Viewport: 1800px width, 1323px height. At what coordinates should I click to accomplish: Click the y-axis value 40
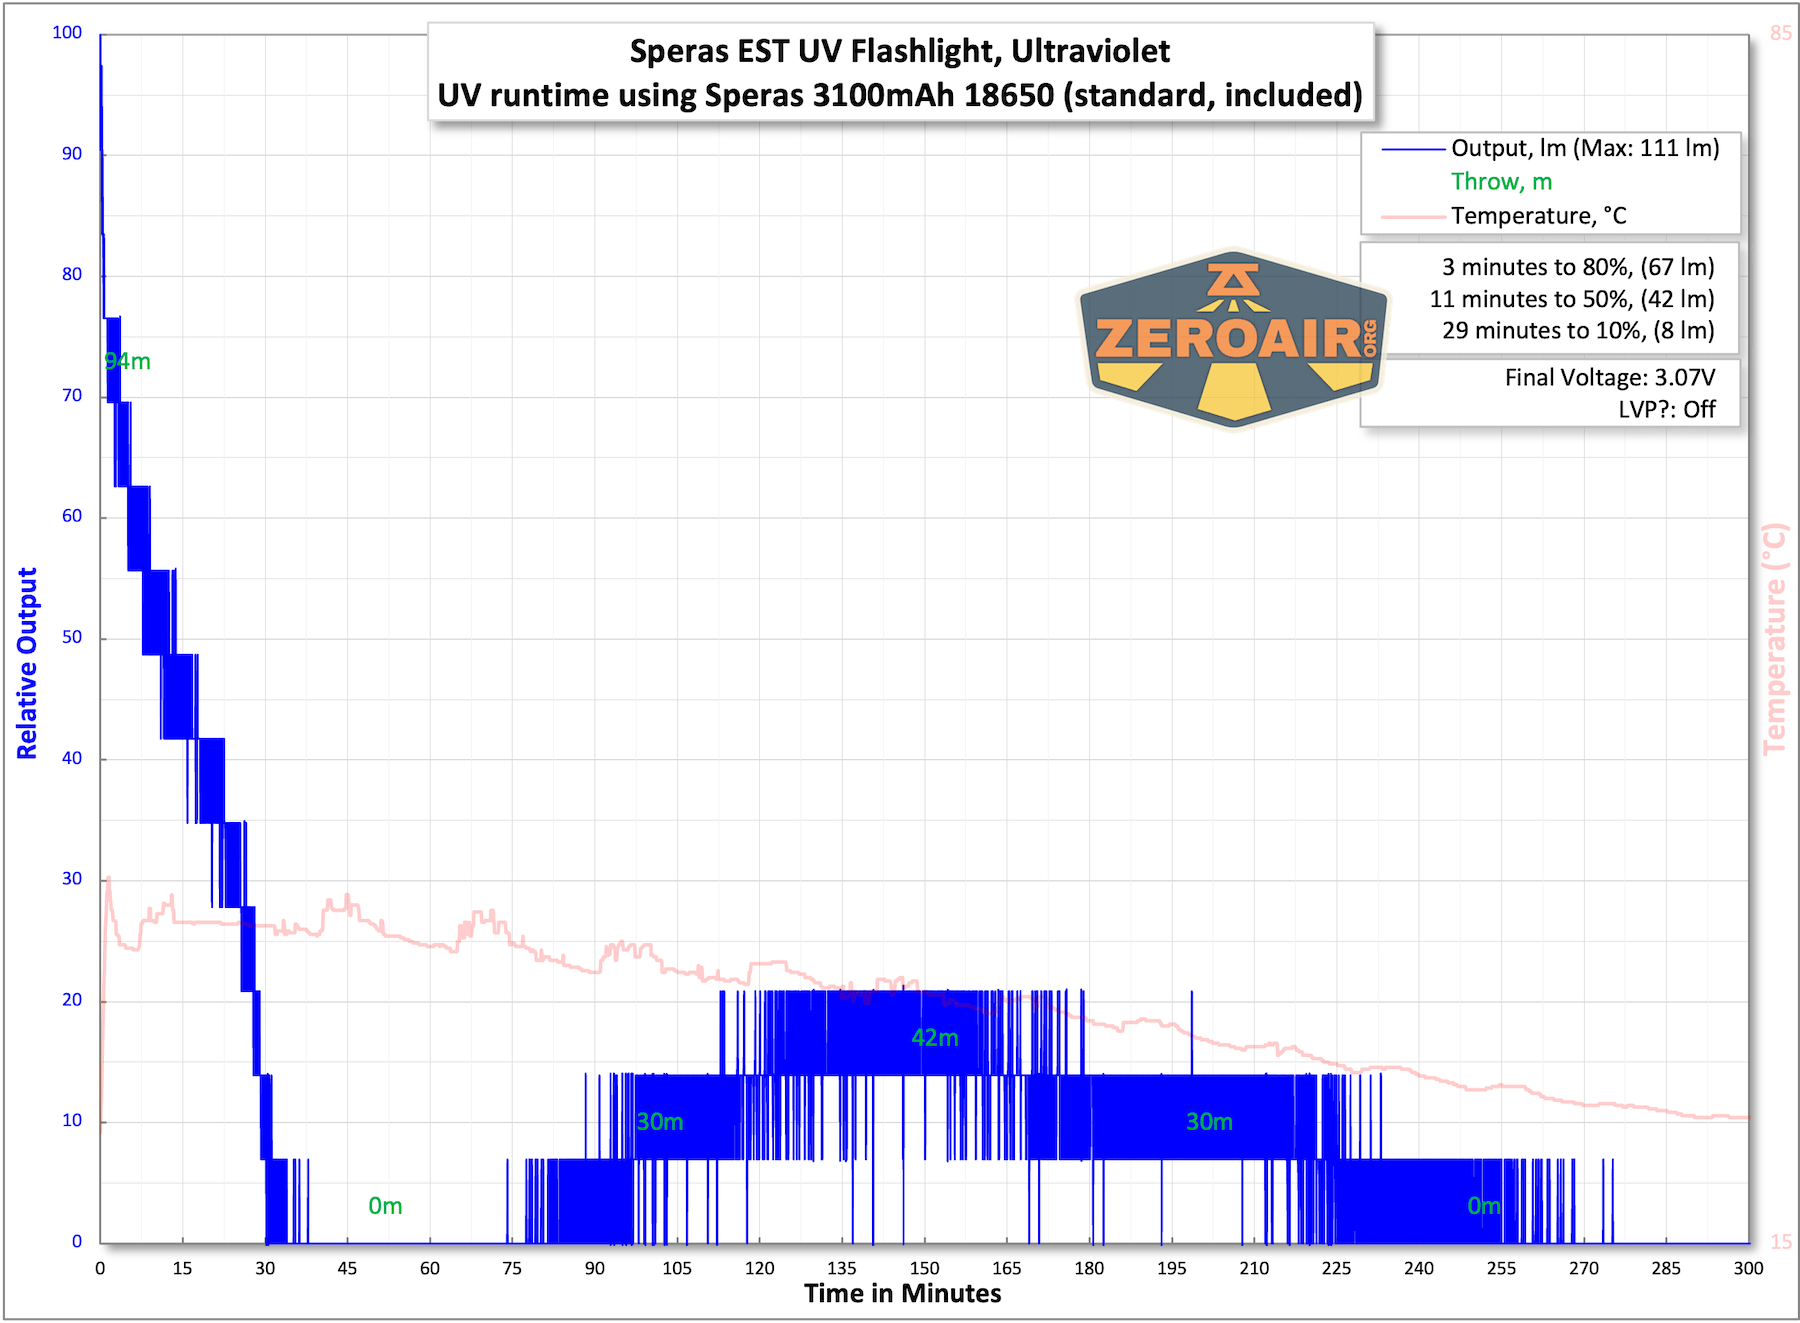(72, 758)
